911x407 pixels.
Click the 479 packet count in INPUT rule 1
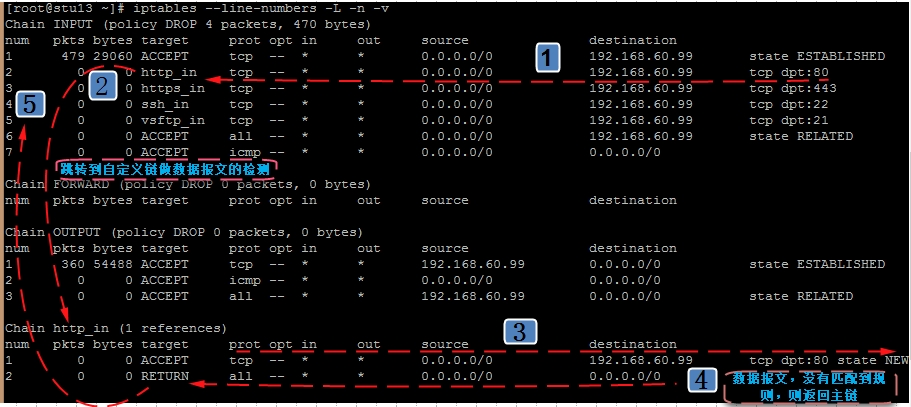[73, 56]
